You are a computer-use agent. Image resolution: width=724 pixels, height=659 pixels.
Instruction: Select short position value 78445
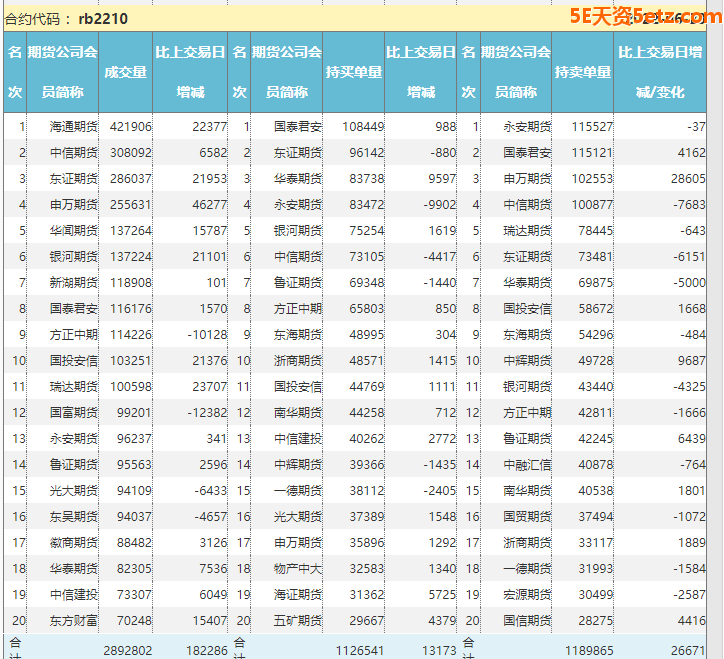[596, 230]
